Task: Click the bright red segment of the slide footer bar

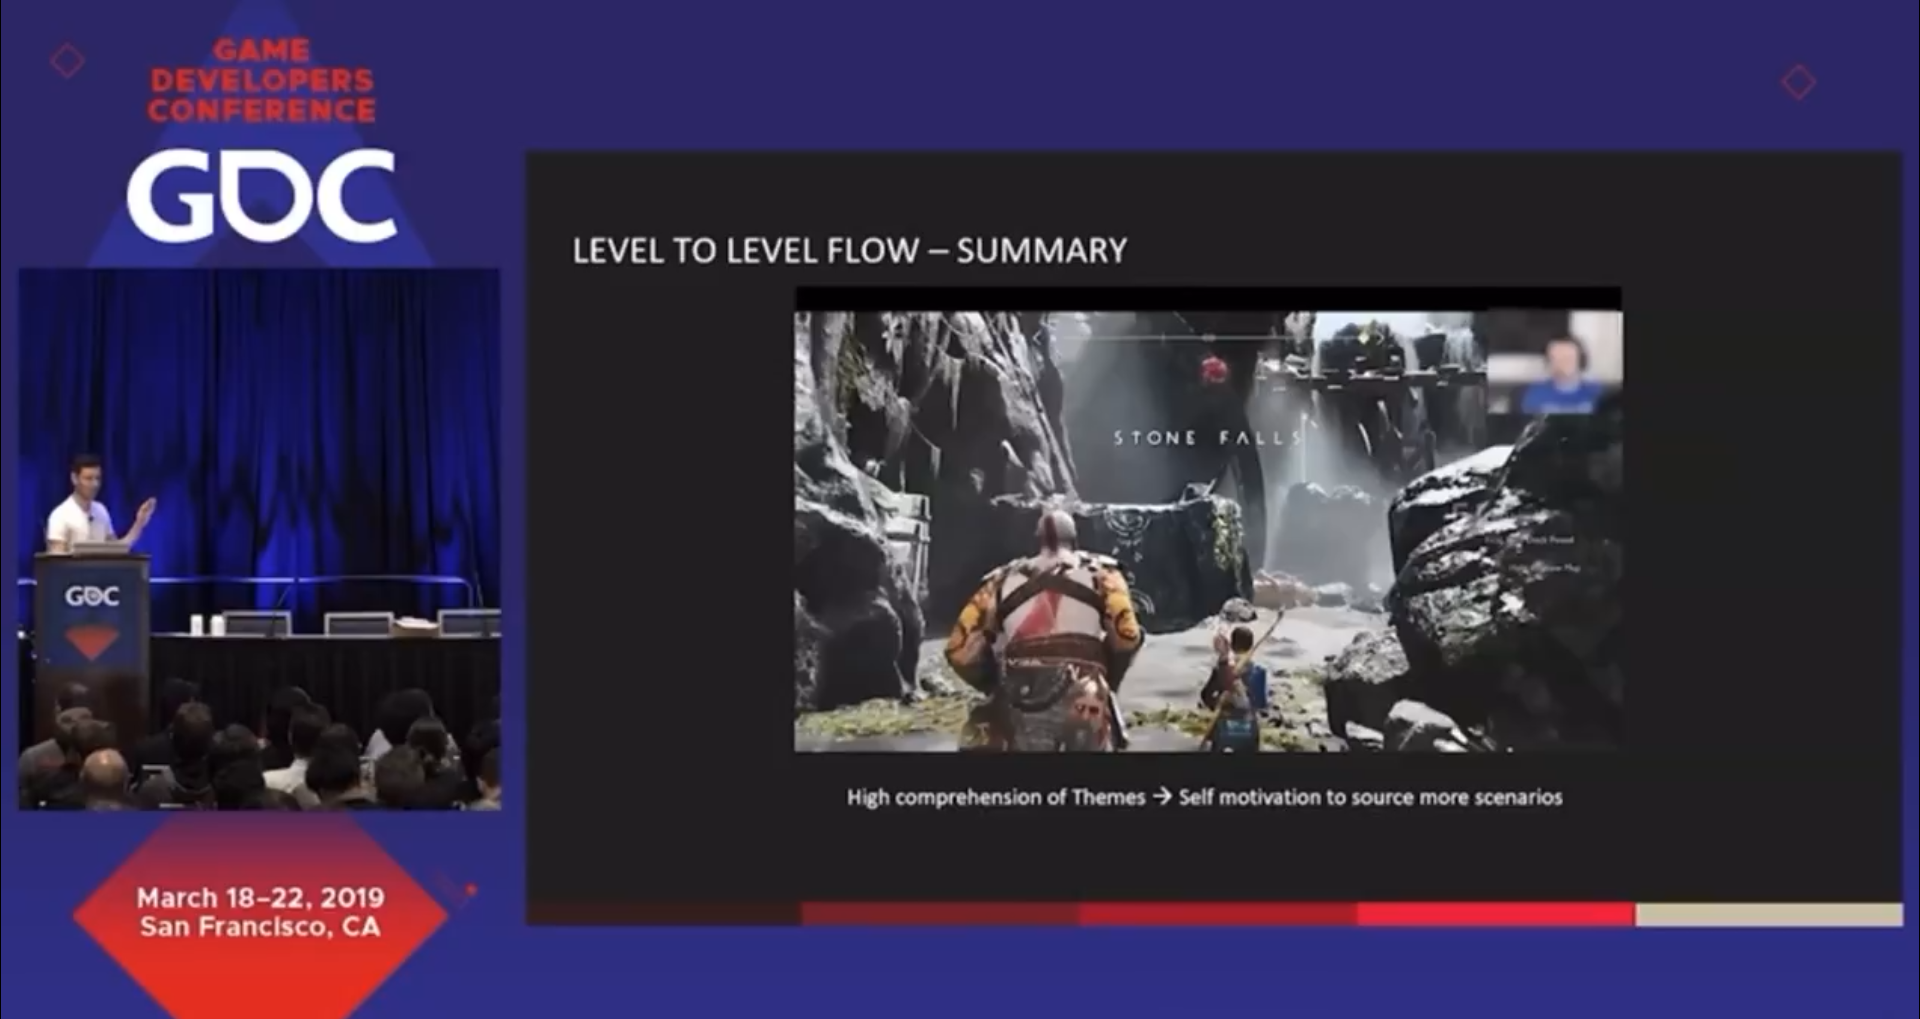Action: pyautogui.click(x=1496, y=914)
